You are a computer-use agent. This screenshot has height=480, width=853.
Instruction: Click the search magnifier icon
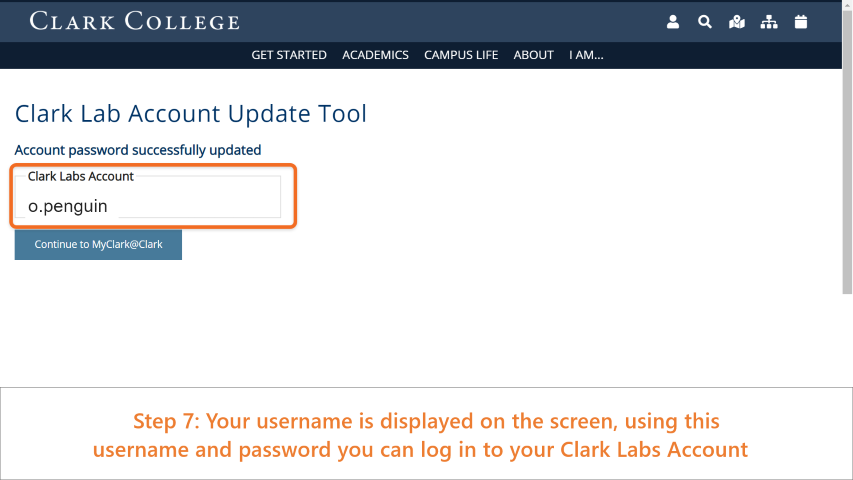tap(705, 22)
